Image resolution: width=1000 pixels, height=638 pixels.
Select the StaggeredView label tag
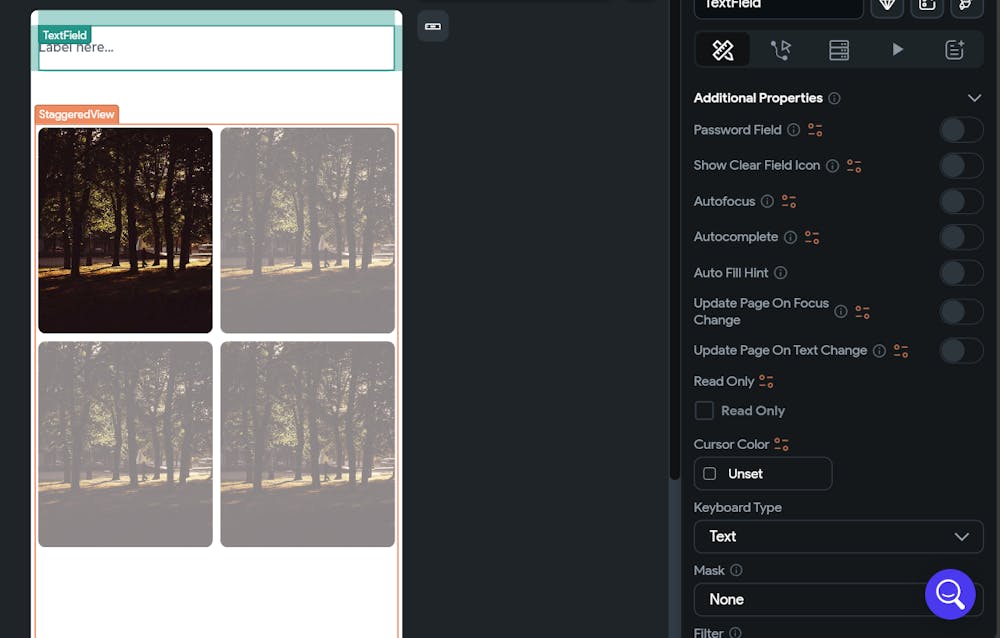tap(77, 114)
